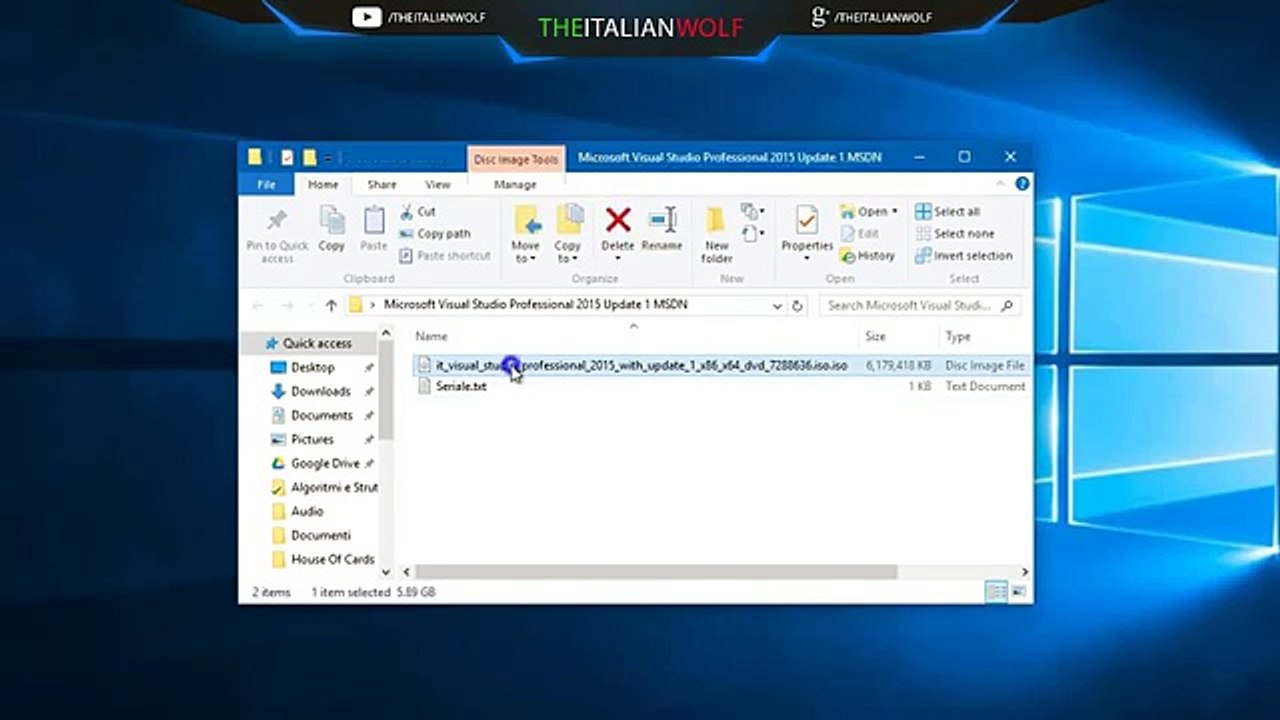Select the Seriale.txt file
This screenshot has width=1280, height=720.
click(x=461, y=386)
